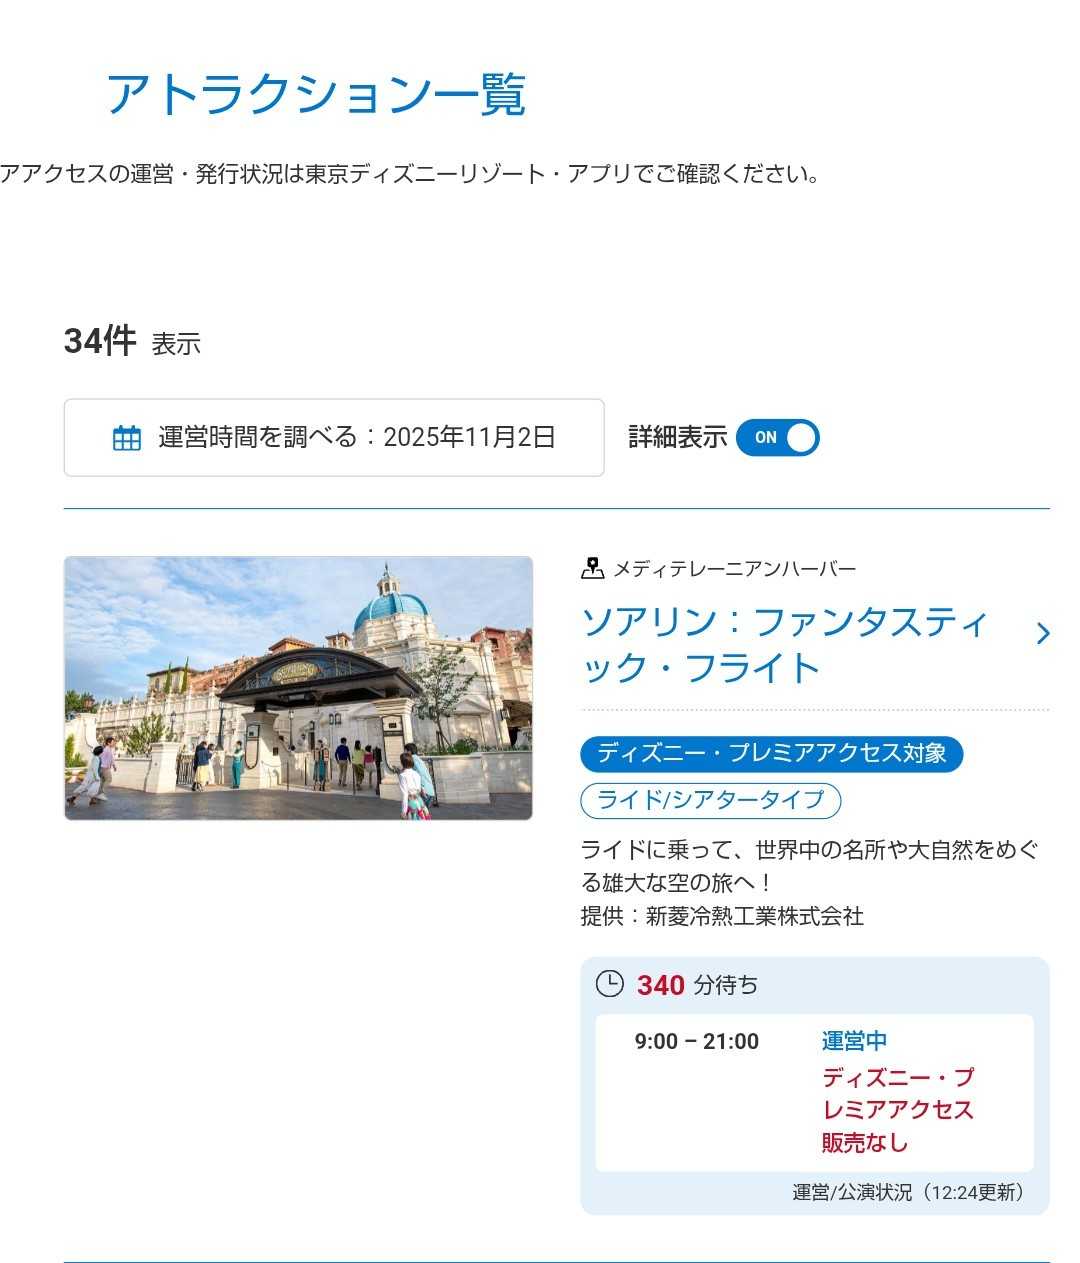The height and width of the screenshot is (1263, 1080).
Task: Open the ソアリン：ファンタスティック・フライト link
Action: point(785,645)
